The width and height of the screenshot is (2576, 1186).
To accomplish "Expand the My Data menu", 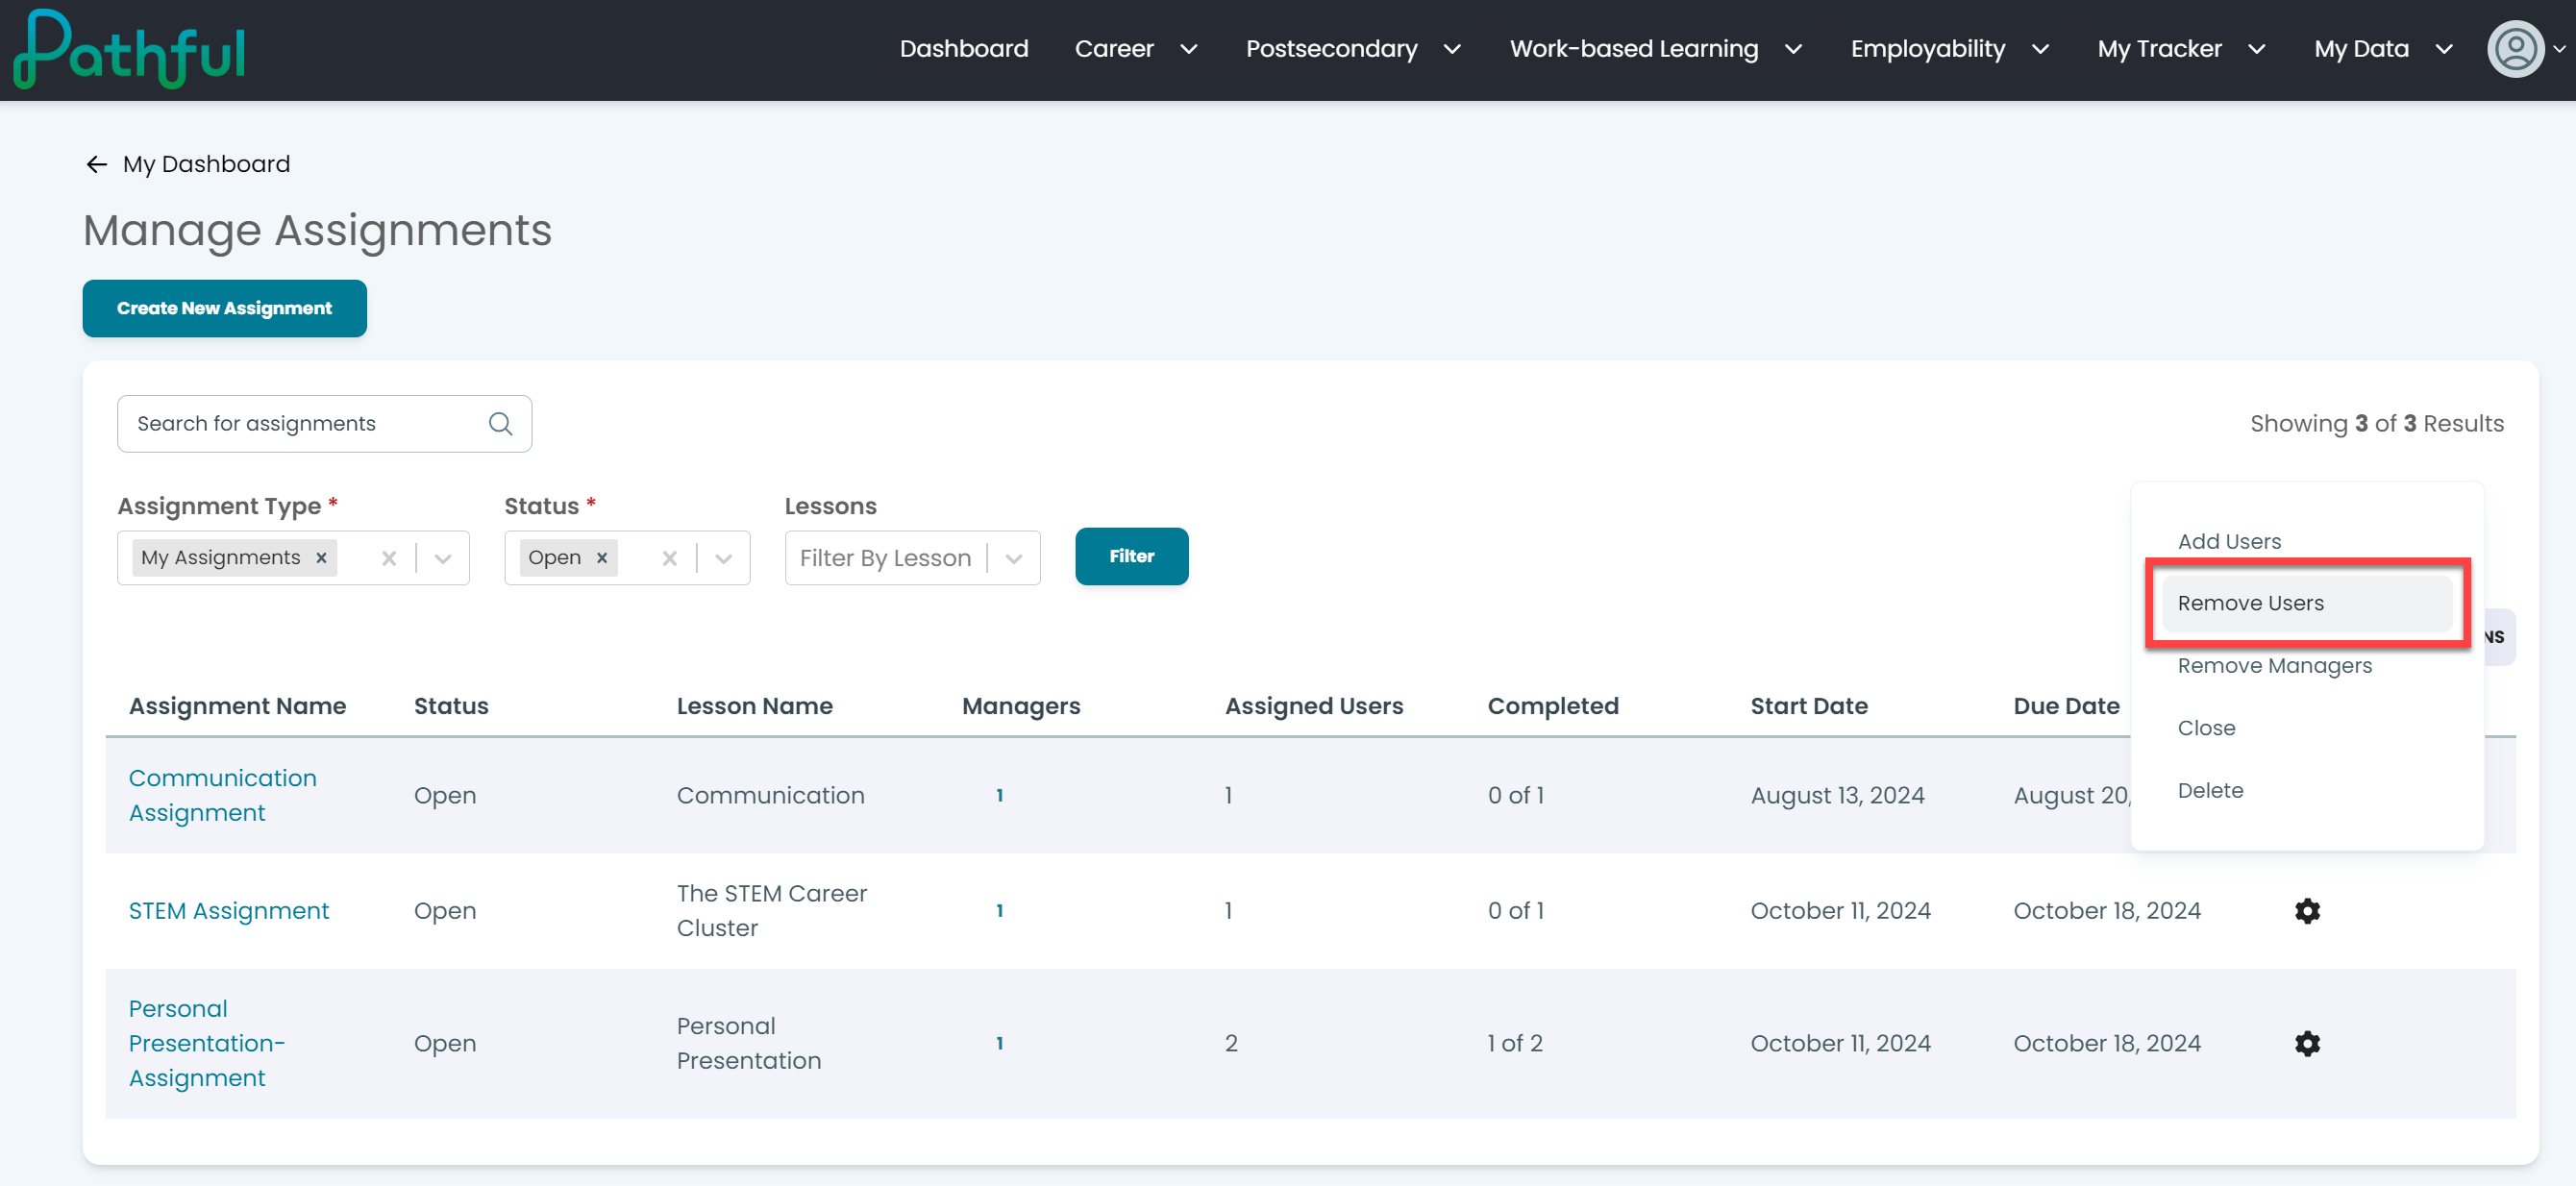I will click(2384, 49).
